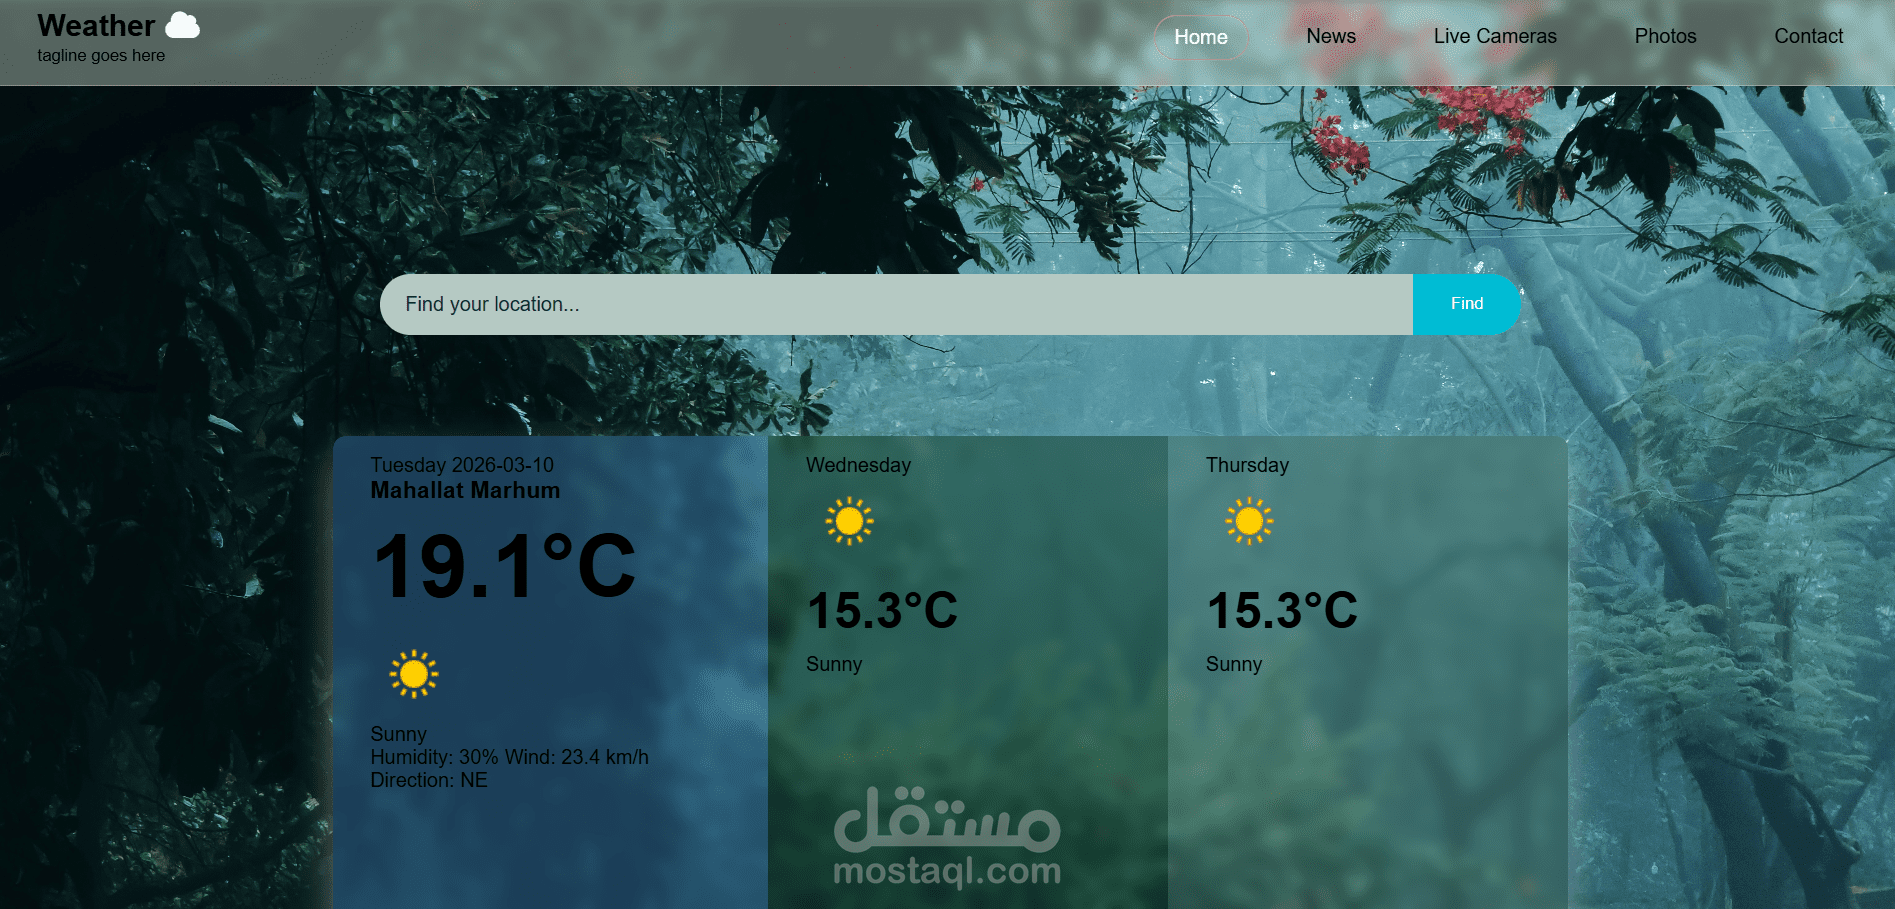Click the Weather site logo text
The width and height of the screenshot is (1895, 909).
point(94,25)
